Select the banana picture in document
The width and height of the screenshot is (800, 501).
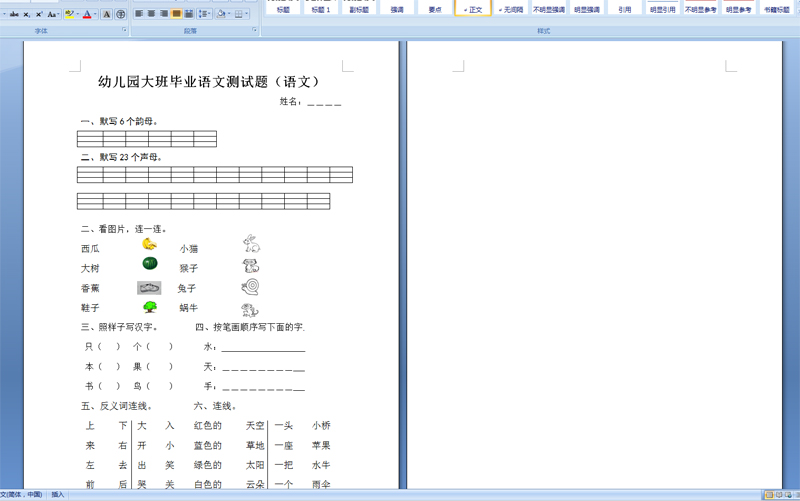[x=149, y=244]
